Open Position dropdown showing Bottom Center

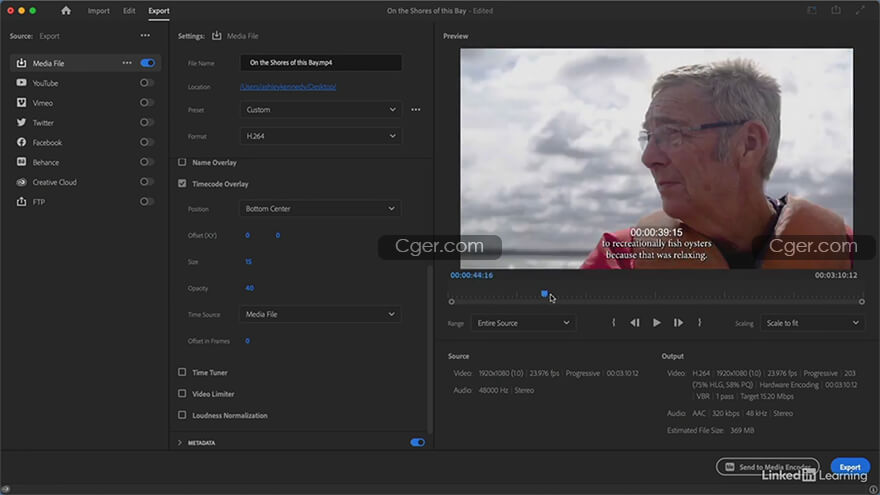320,209
